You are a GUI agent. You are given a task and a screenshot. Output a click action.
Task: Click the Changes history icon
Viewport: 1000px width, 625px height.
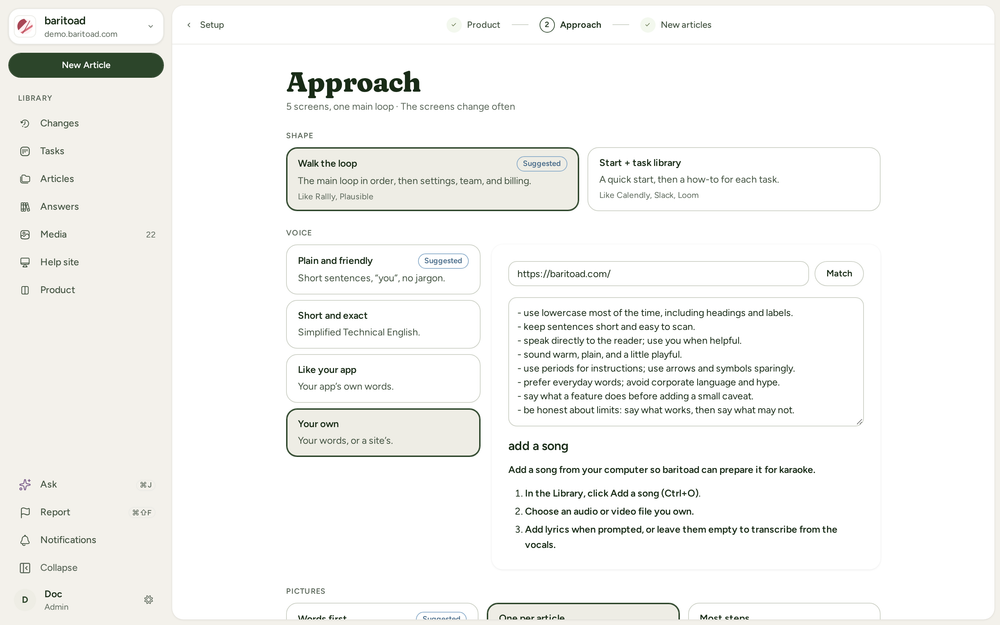pyautogui.click(x=25, y=124)
